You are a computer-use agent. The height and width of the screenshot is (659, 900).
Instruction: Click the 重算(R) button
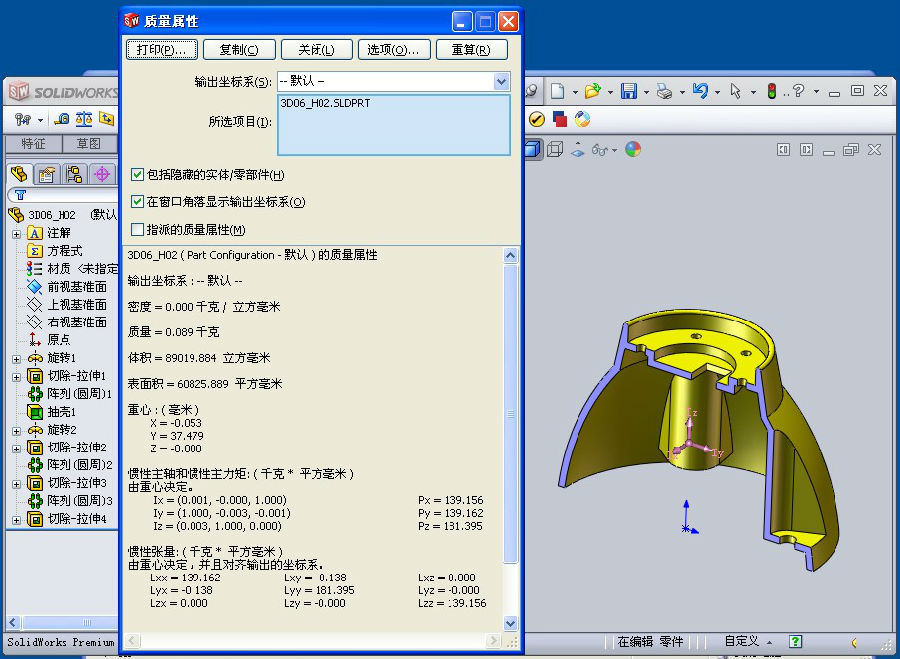click(471, 50)
